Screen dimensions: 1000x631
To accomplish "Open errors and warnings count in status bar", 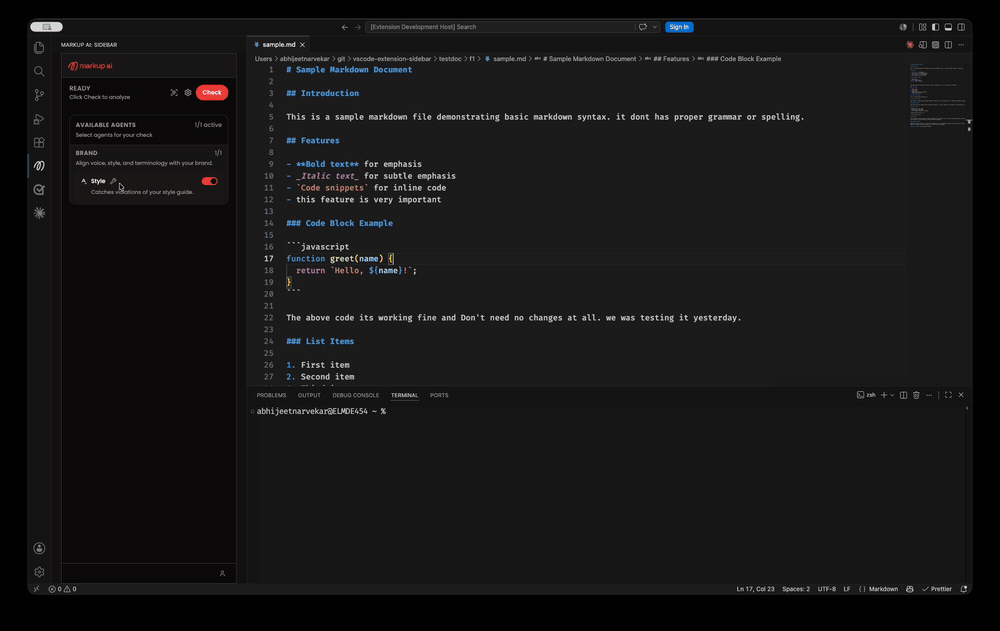I will (62, 589).
